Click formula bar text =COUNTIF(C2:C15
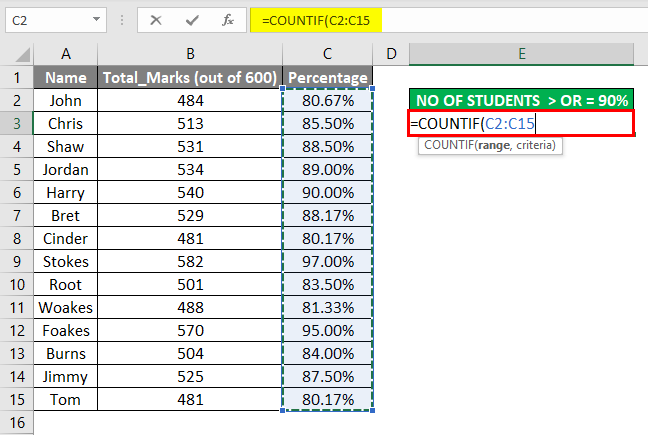This screenshot has width=648, height=435. click(316, 20)
